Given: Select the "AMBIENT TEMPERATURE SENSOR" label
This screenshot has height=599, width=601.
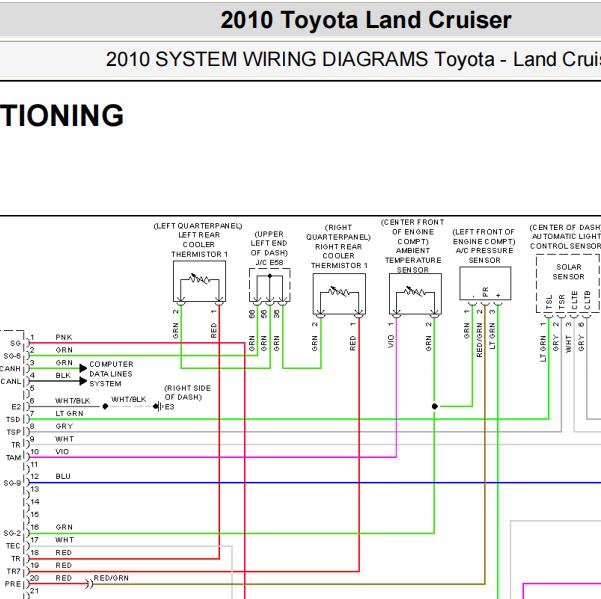Looking at the screenshot, I should point(413,260).
